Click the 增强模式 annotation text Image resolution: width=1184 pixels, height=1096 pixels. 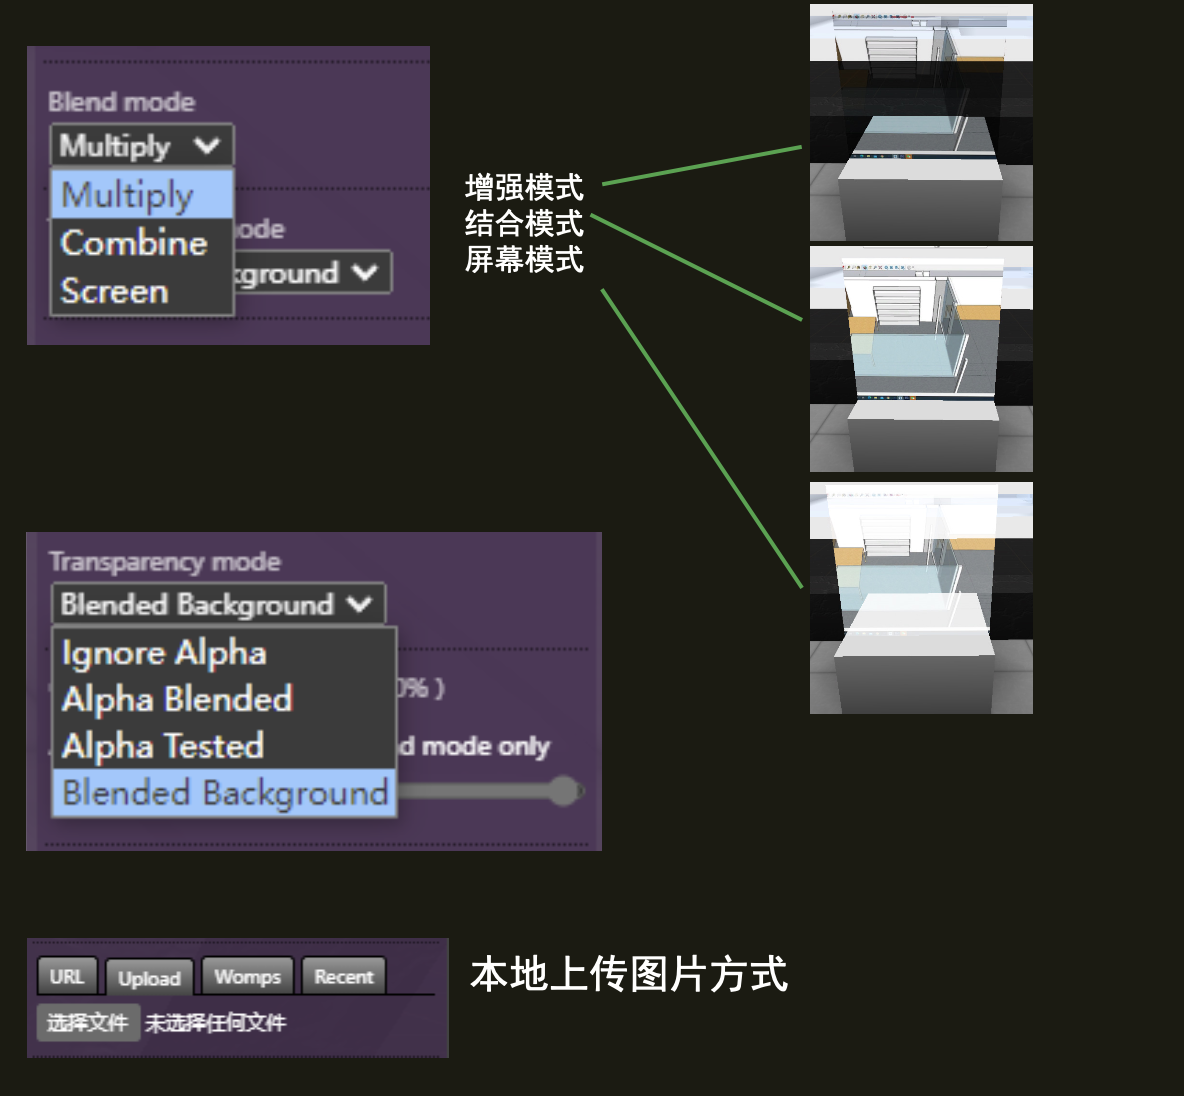coord(524,187)
